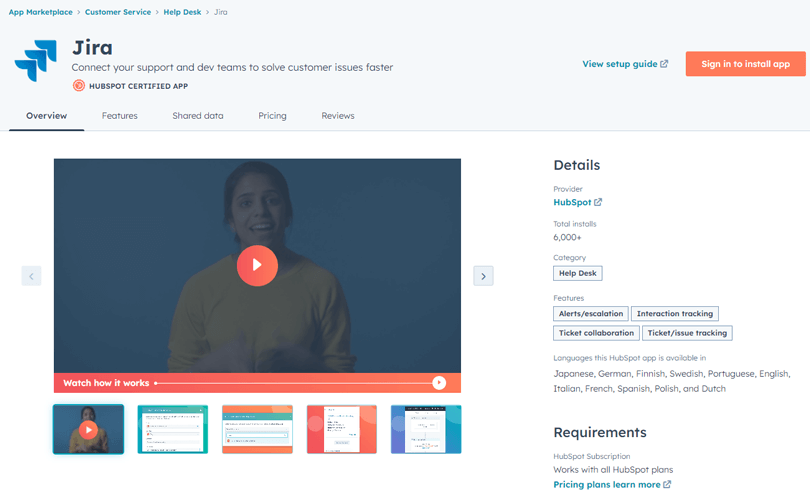810x496 pixels.
Task: Select the fifth blue screenshot thumbnail
Action: (x=426, y=429)
